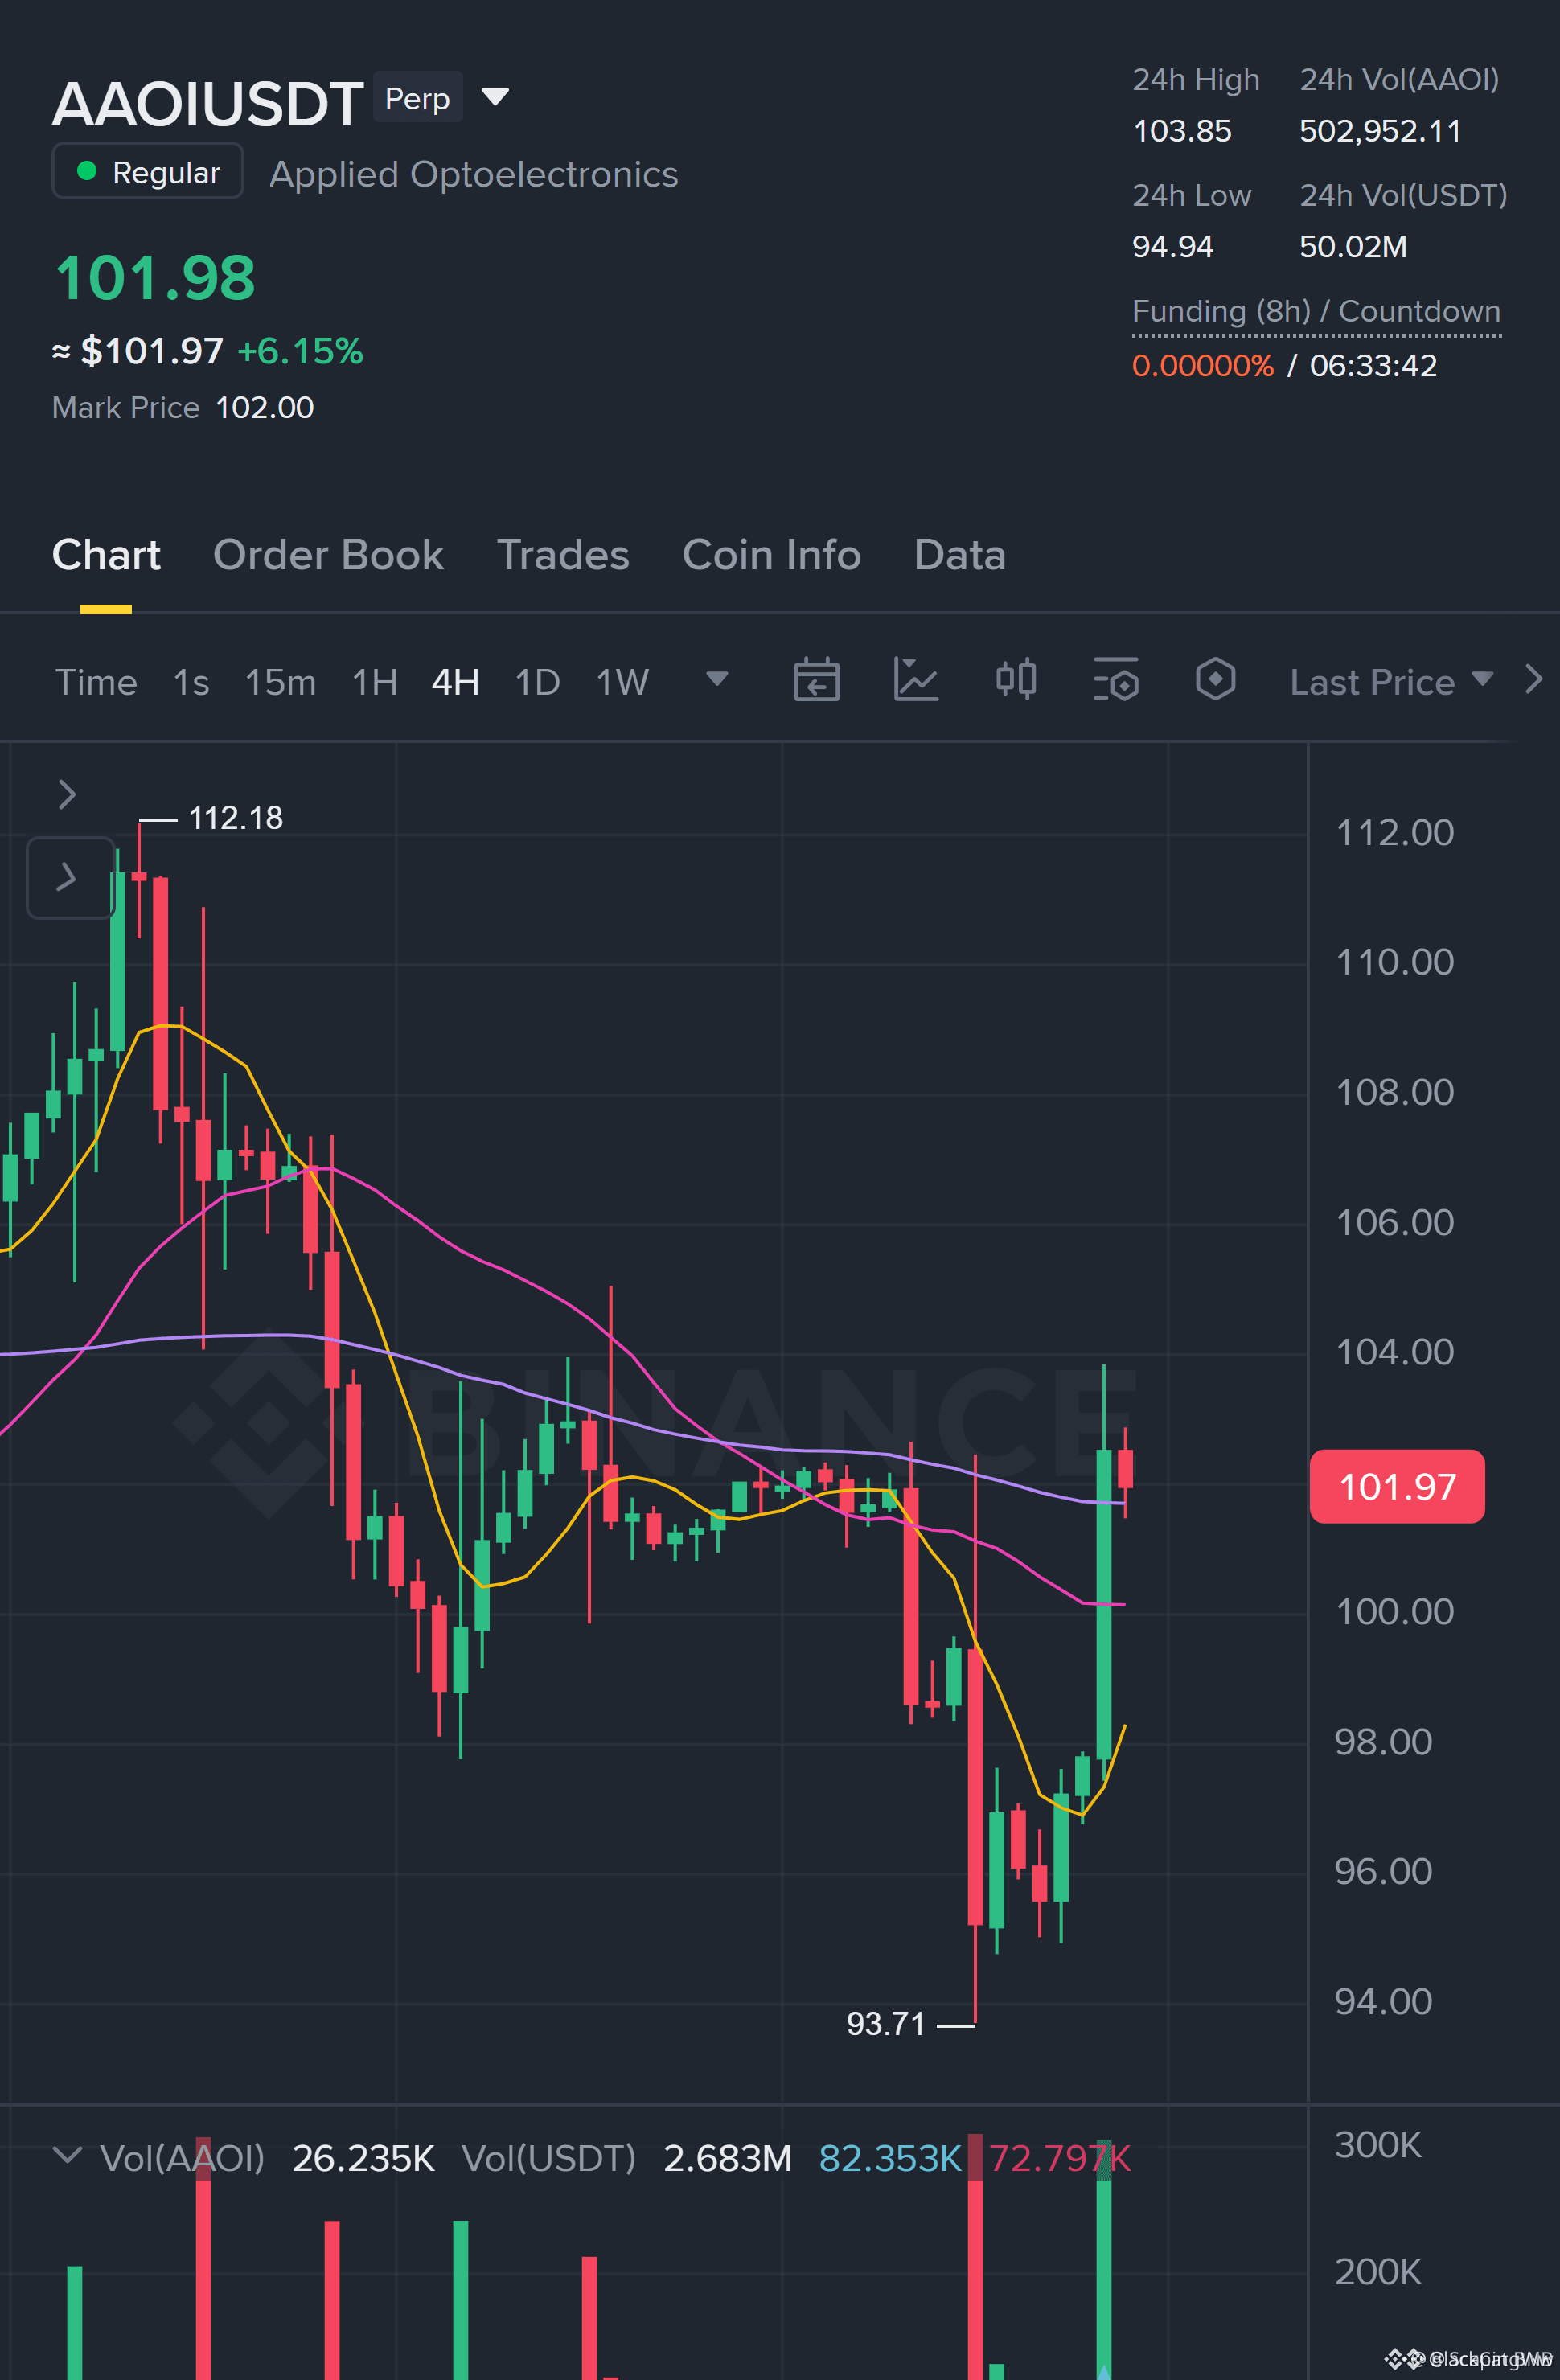Viewport: 1560px width, 2380px height.
Task: Open chart display settings icon
Action: [x=1115, y=681]
